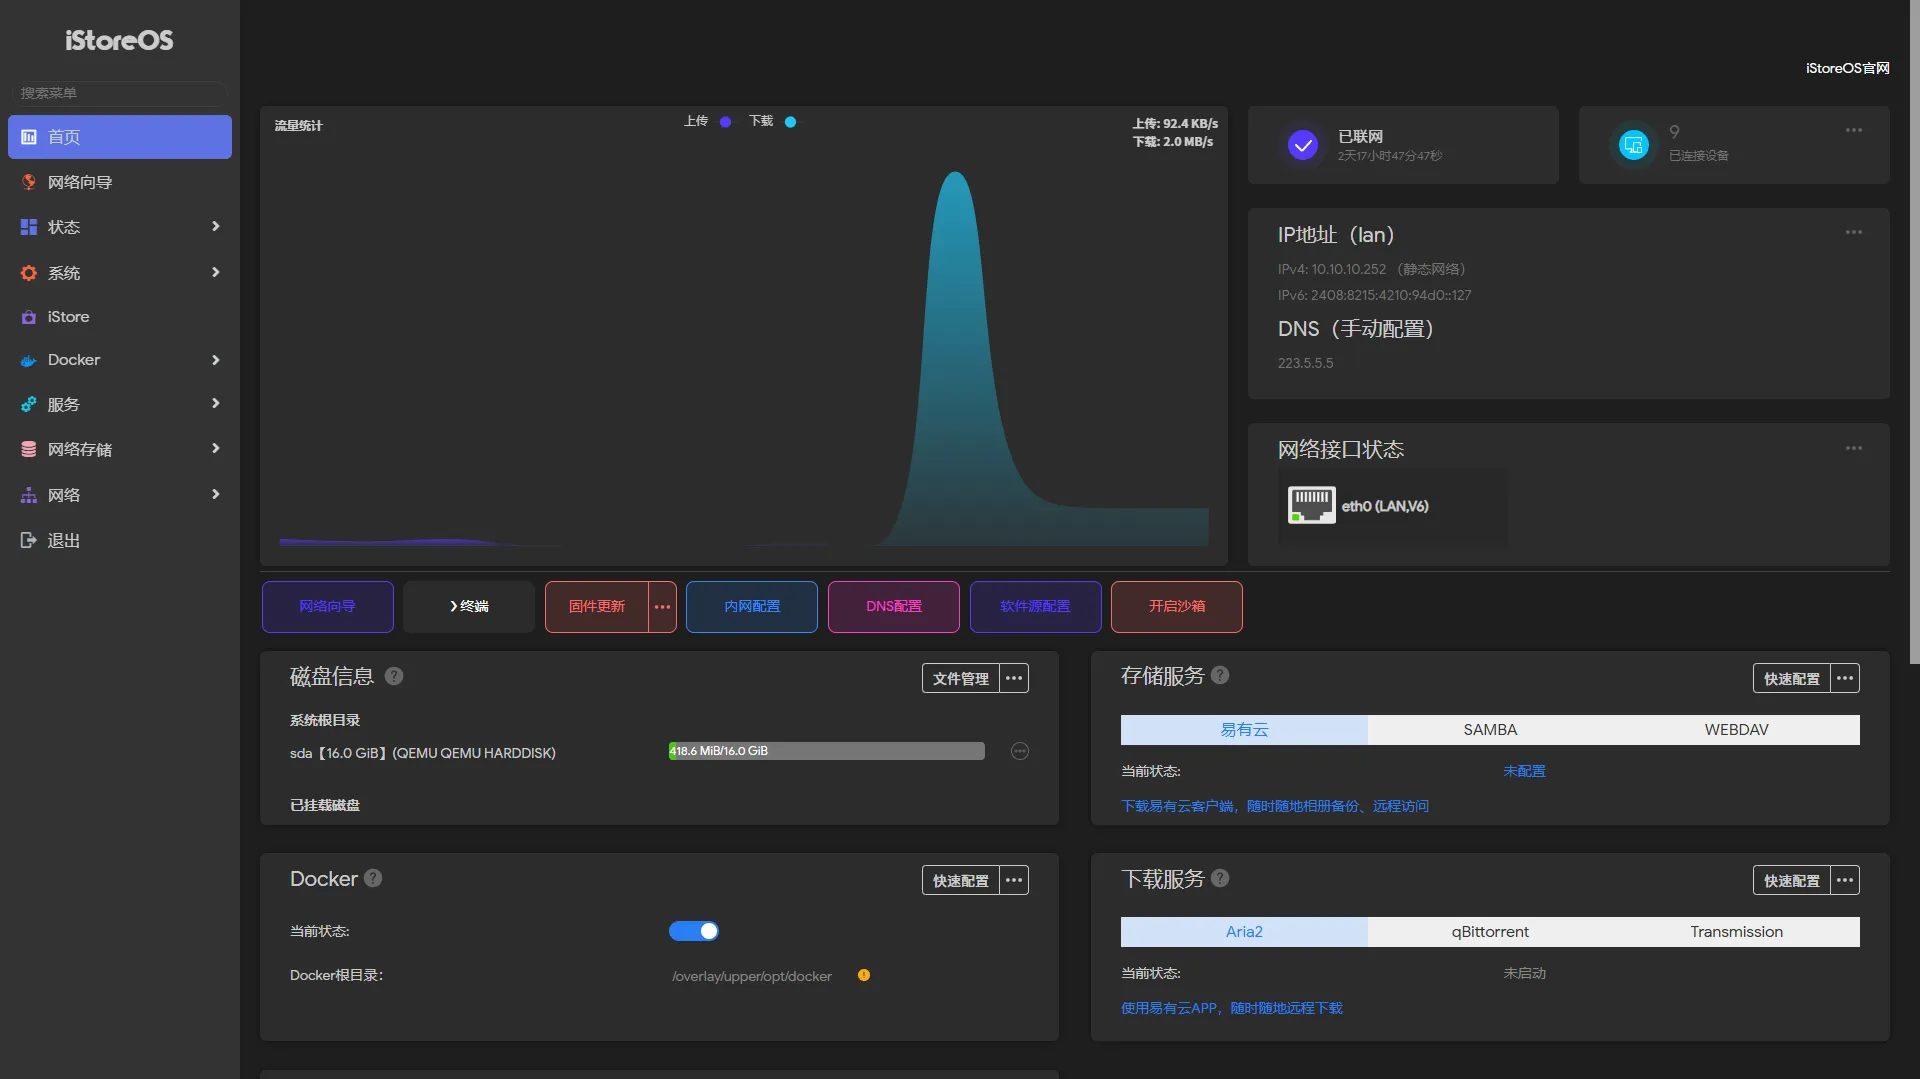The width and height of the screenshot is (1920, 1079).
Task: Toggle the 上传 upload series in chart legend
Action: pyautogui.click(x=707, y=121)
